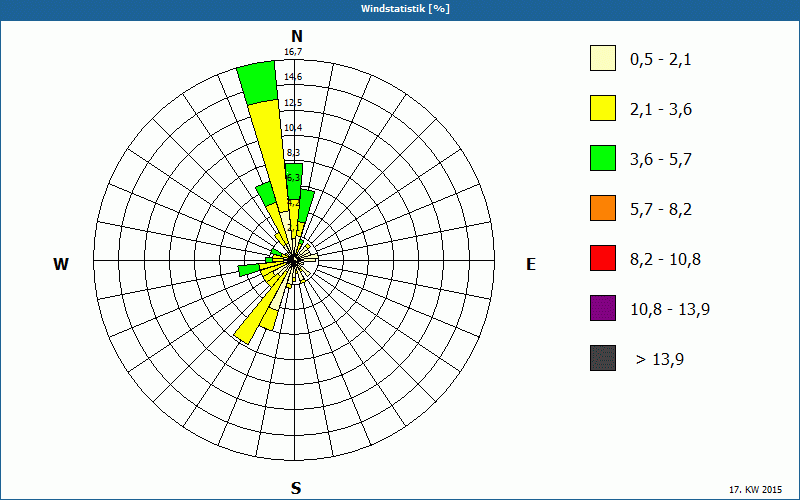Click the red 8,2 - 10,8 legend swatch
Image resolution: width=800 pixels, height=500 pixels.
tap(603, 258)
